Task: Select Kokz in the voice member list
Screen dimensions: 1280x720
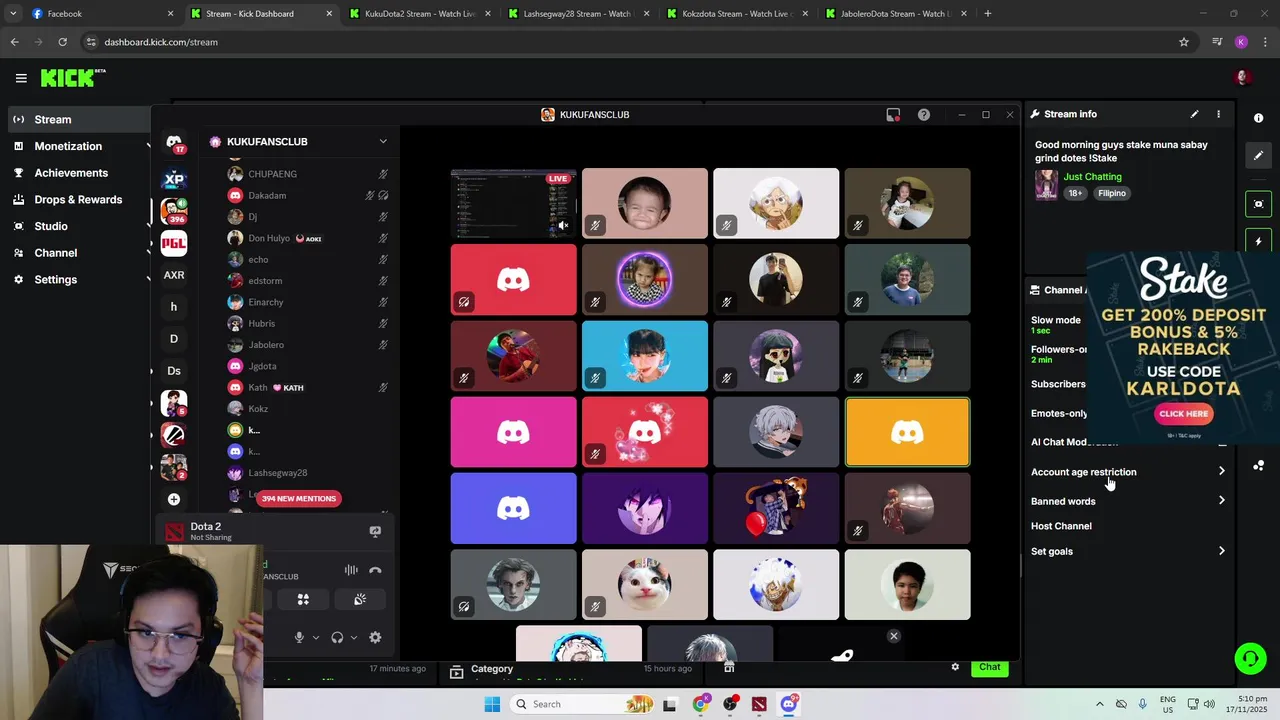Action: [306, 409]
